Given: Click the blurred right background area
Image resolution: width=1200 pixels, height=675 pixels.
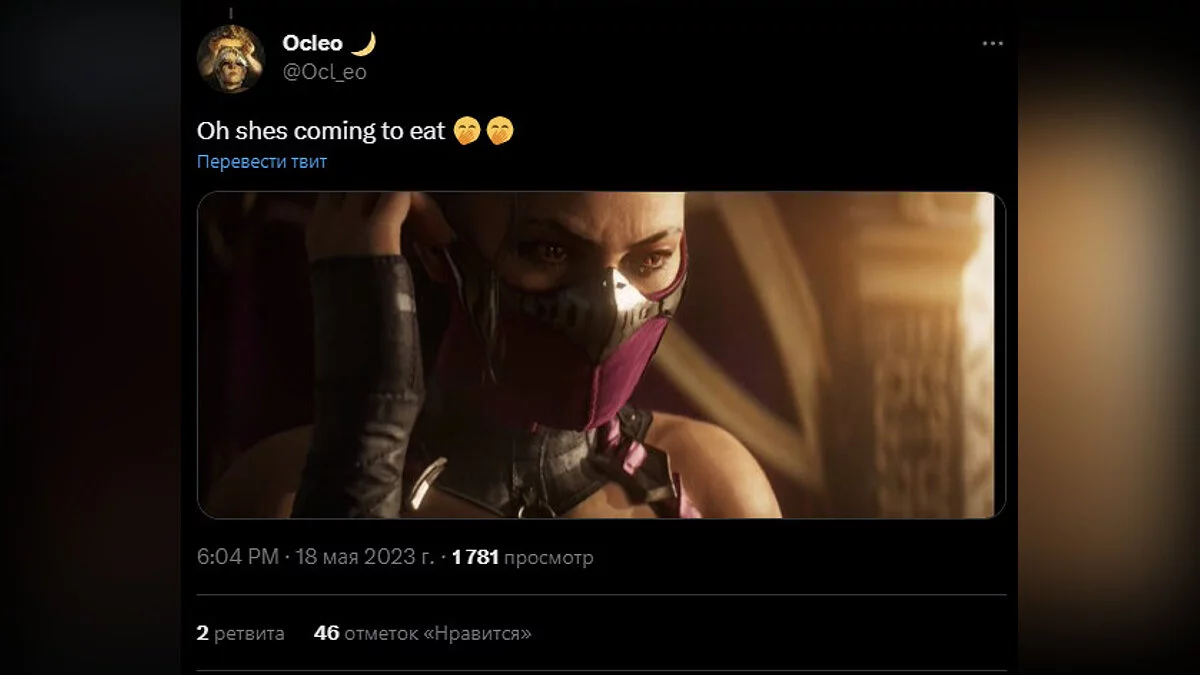Looking at the screenshot, I should [x=1109, y=337].
